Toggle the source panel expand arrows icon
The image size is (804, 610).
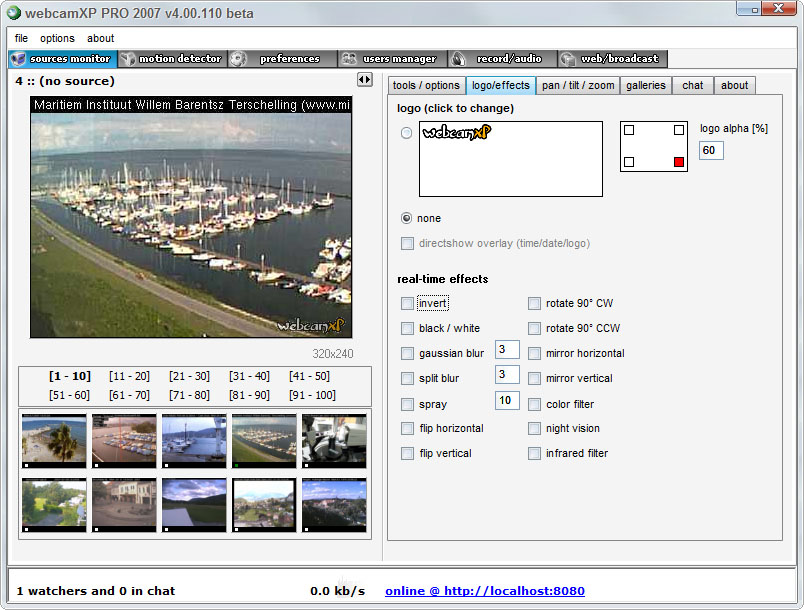click(365, 79)
